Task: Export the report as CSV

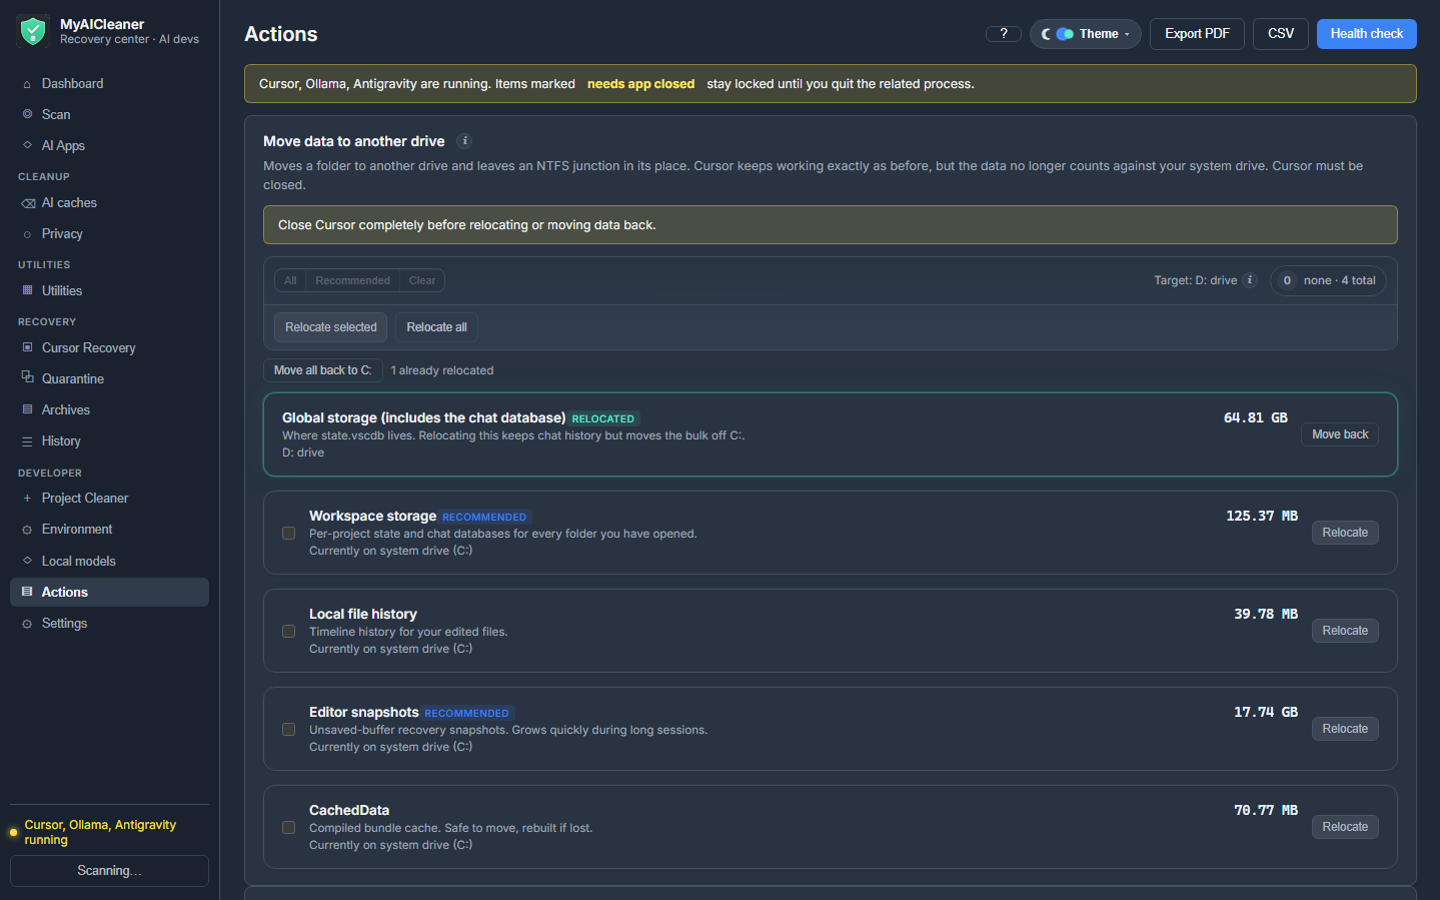Action: (x=1281, y=34)
